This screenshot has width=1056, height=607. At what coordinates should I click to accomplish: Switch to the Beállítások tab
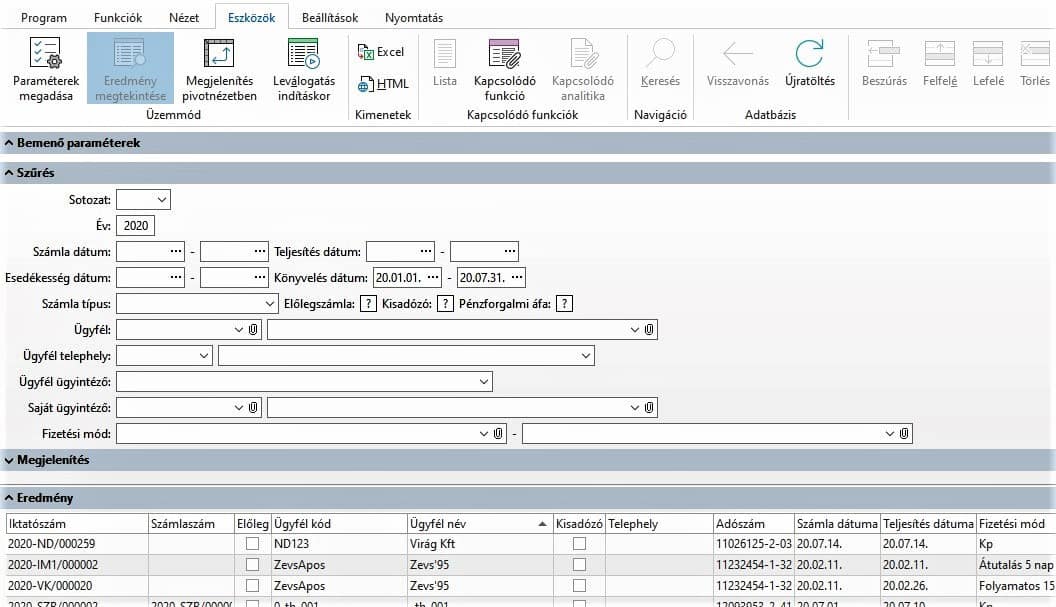coord(329,18)
